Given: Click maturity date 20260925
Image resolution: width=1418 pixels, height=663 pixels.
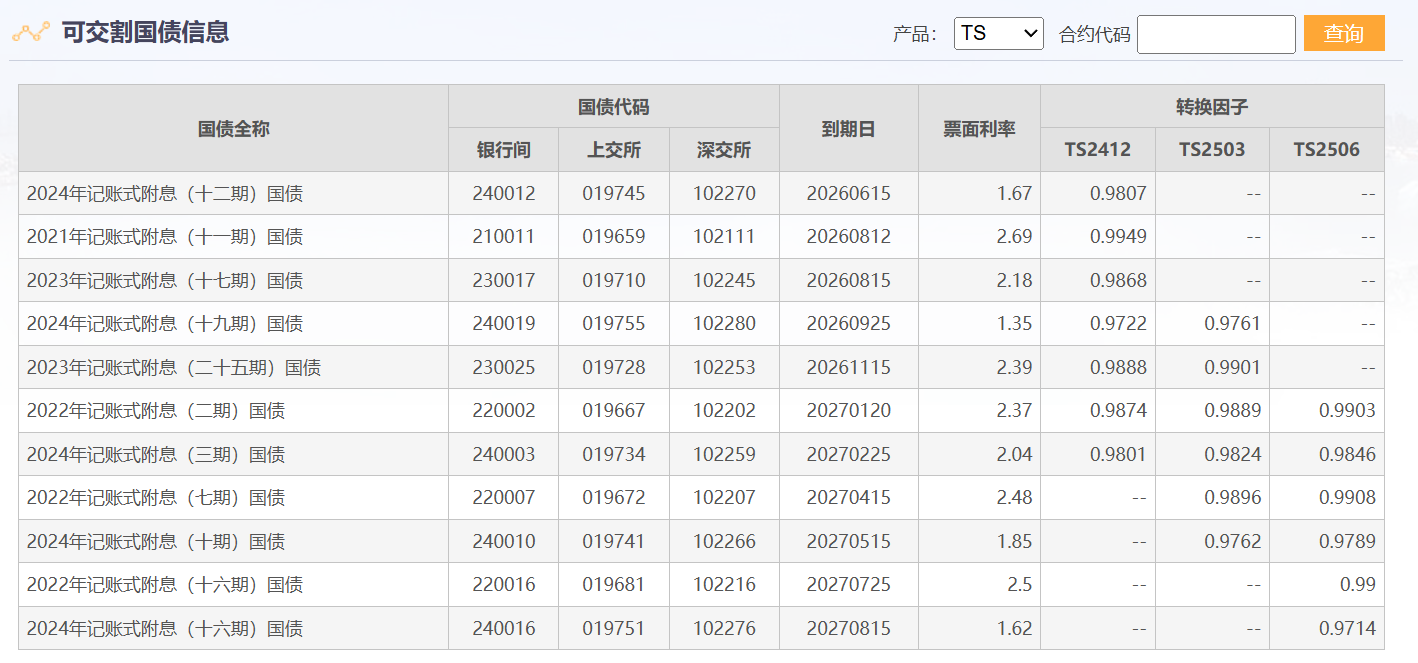Looking at the screenshot, I should pyautogui.click(x=848, y=324).
